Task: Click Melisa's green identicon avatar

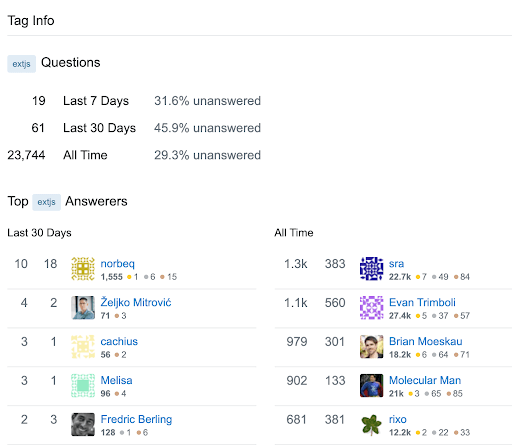Action: (83, 386)
